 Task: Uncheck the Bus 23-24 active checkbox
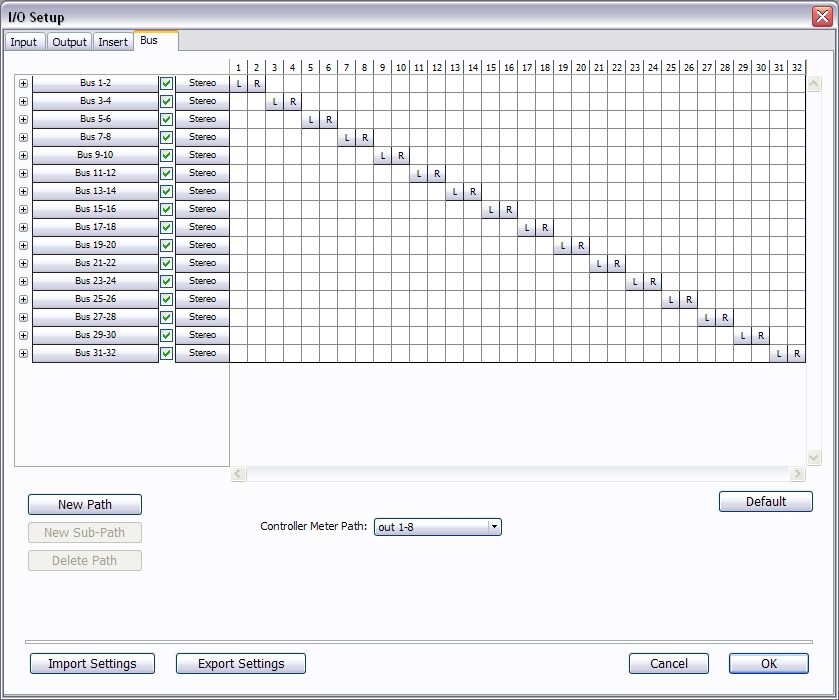click(166, 281)
